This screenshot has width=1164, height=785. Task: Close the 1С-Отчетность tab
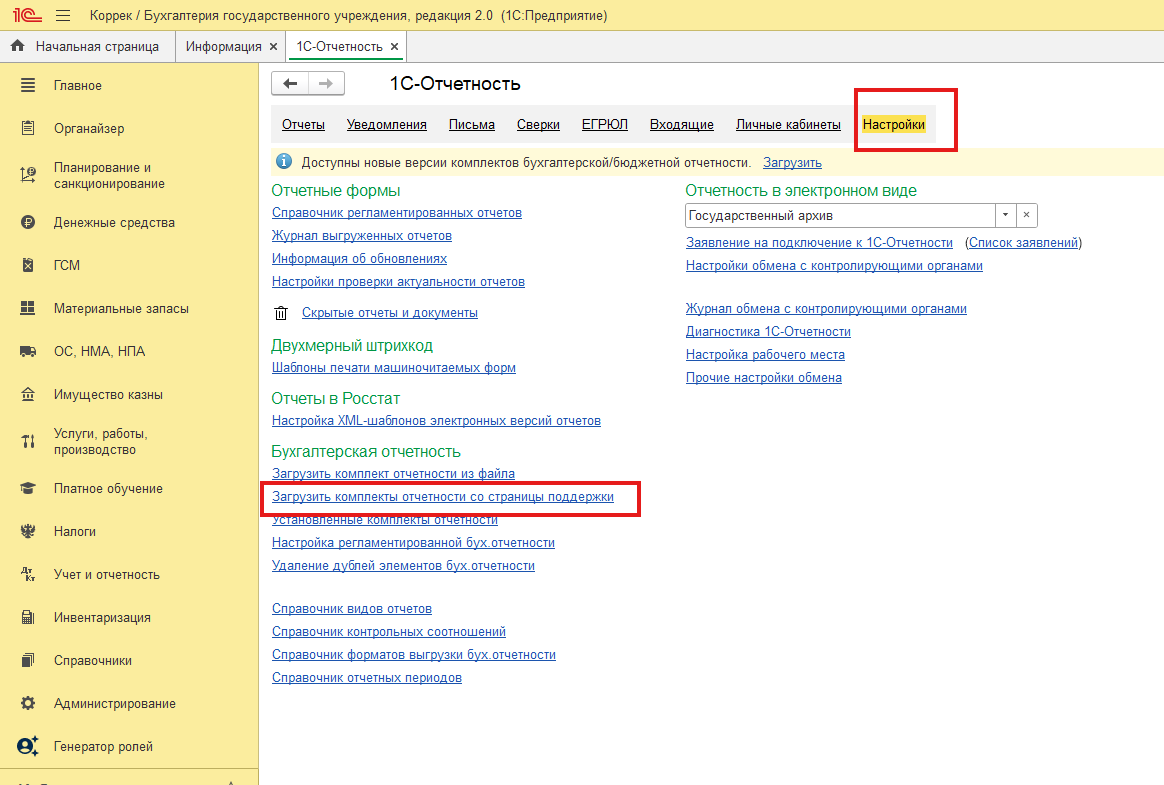point(394,46)
